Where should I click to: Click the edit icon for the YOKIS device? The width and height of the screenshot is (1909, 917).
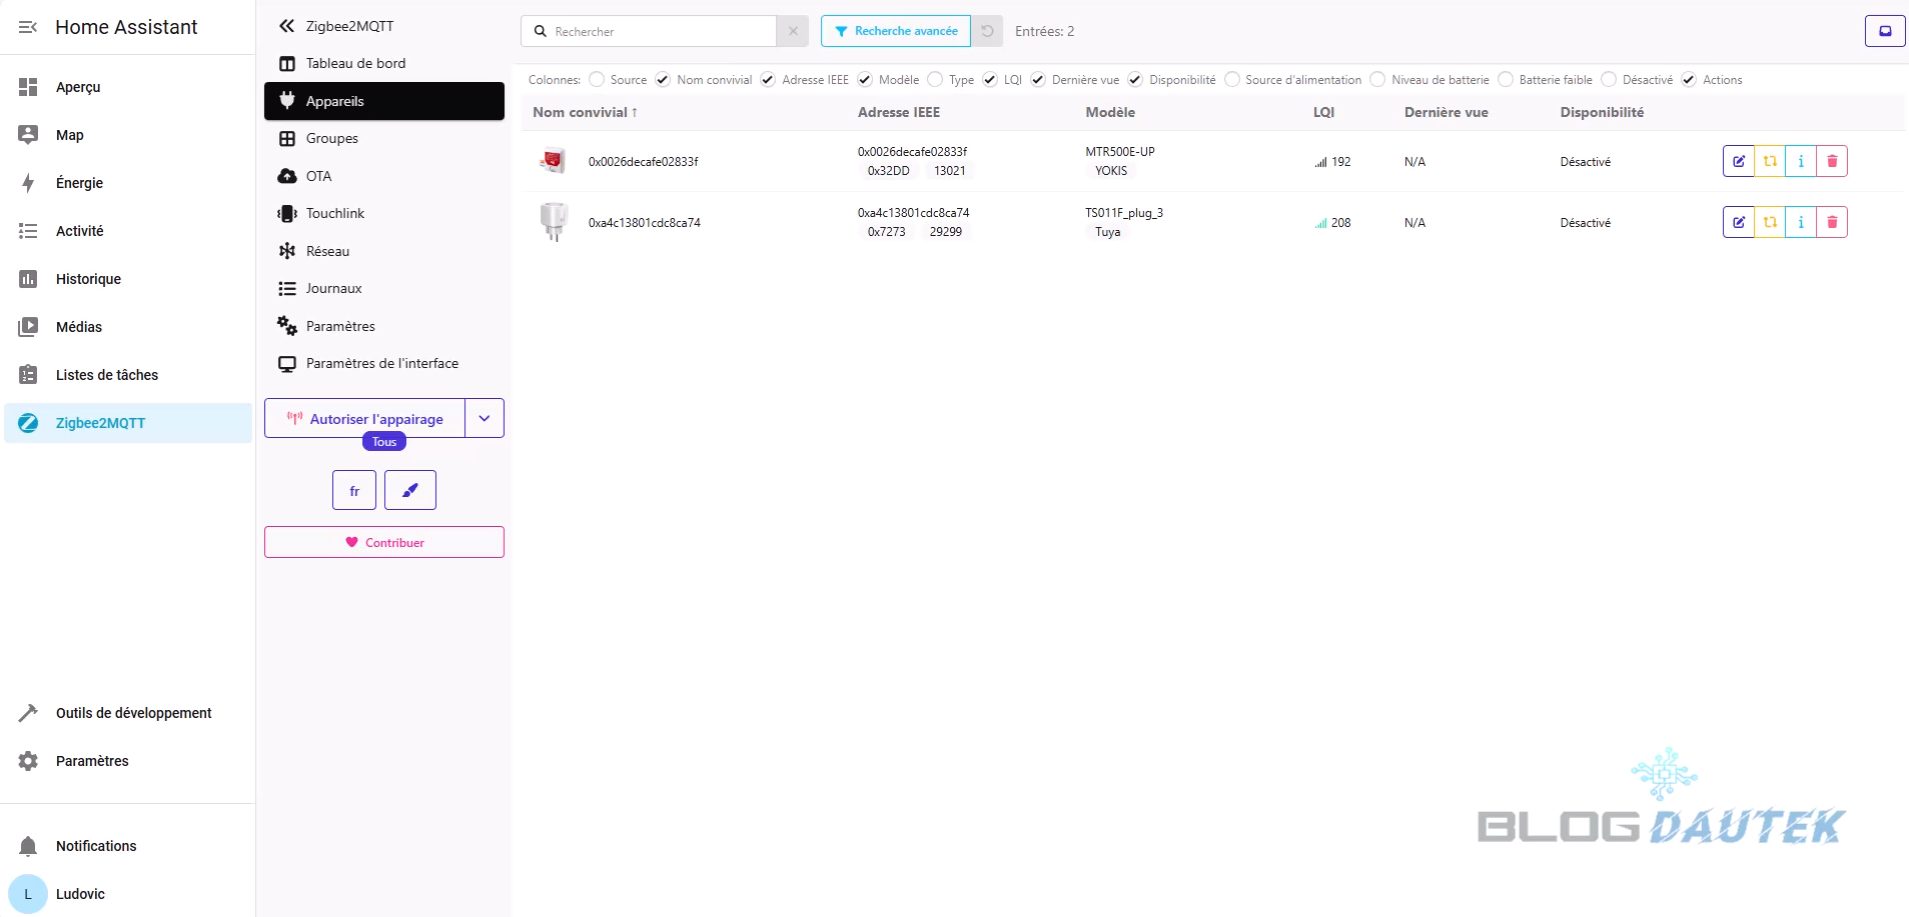coord(1738,161)
